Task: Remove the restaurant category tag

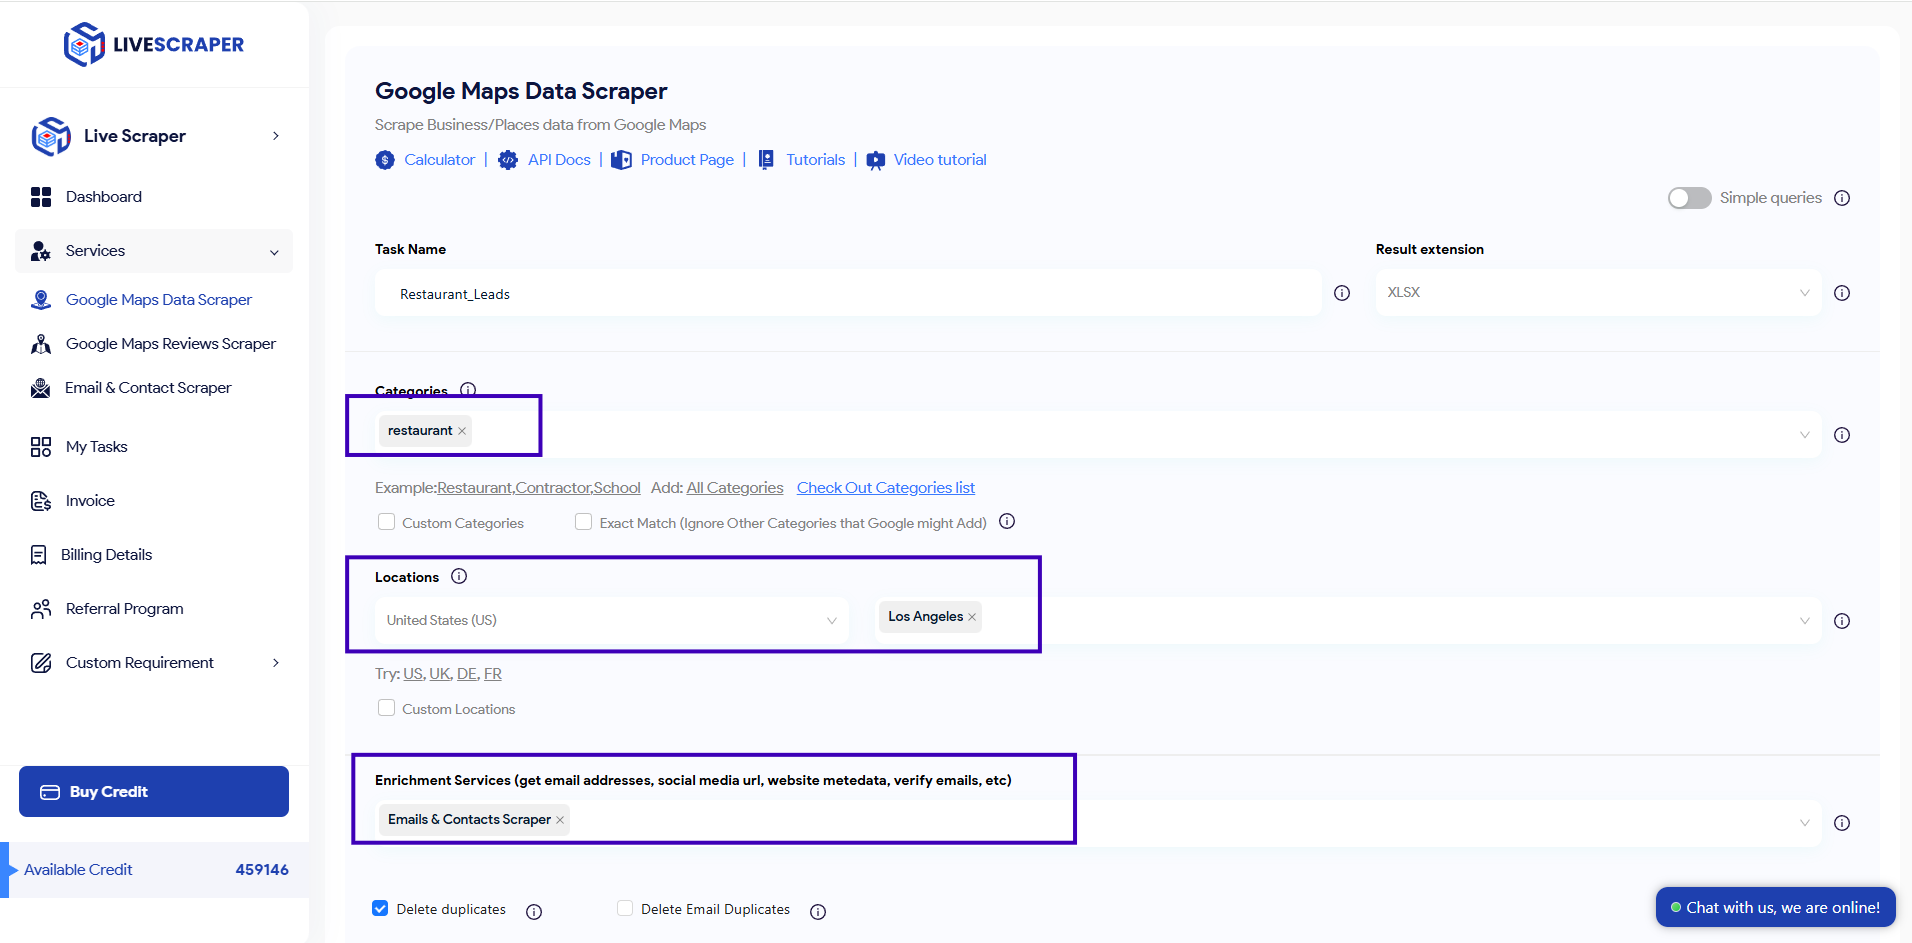Action: 462,431
